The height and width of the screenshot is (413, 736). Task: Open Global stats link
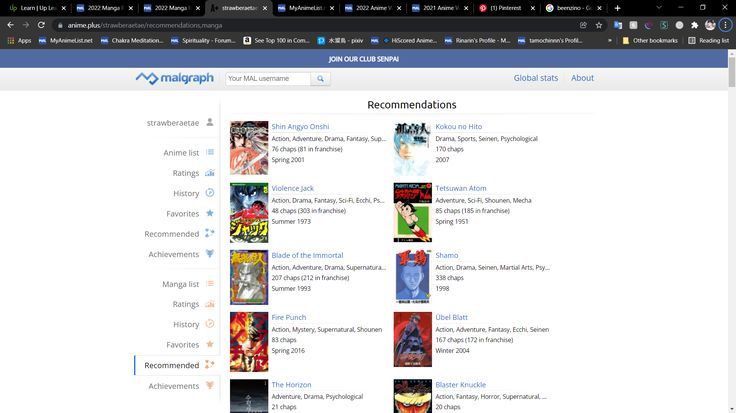pyautogui.click(x=536, y=78)
